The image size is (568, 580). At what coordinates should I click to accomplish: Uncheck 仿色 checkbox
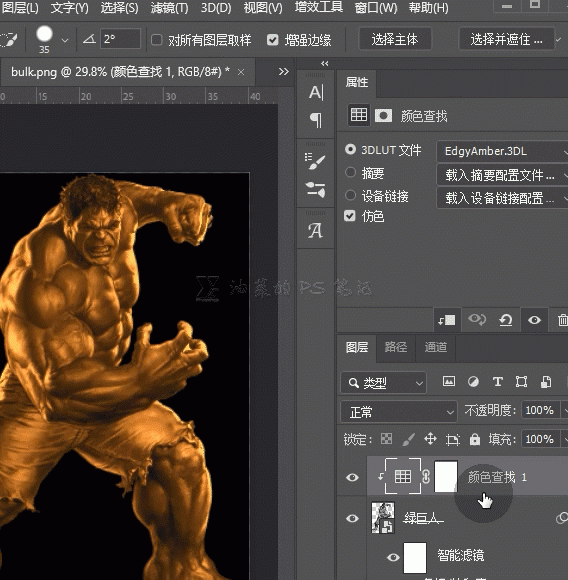coord(350,216)
